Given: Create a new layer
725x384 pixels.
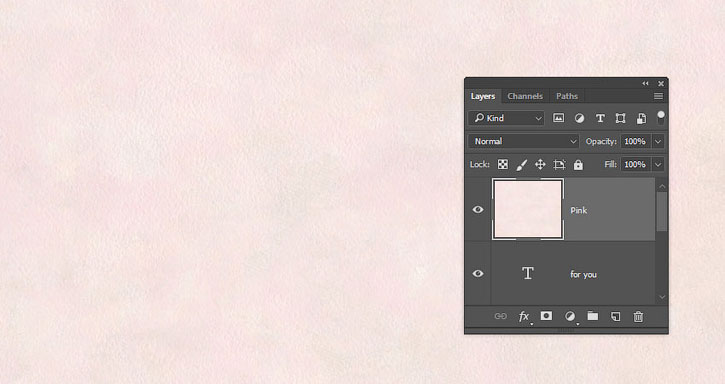Looking at the screenshot, I should [x=615, y=316].
